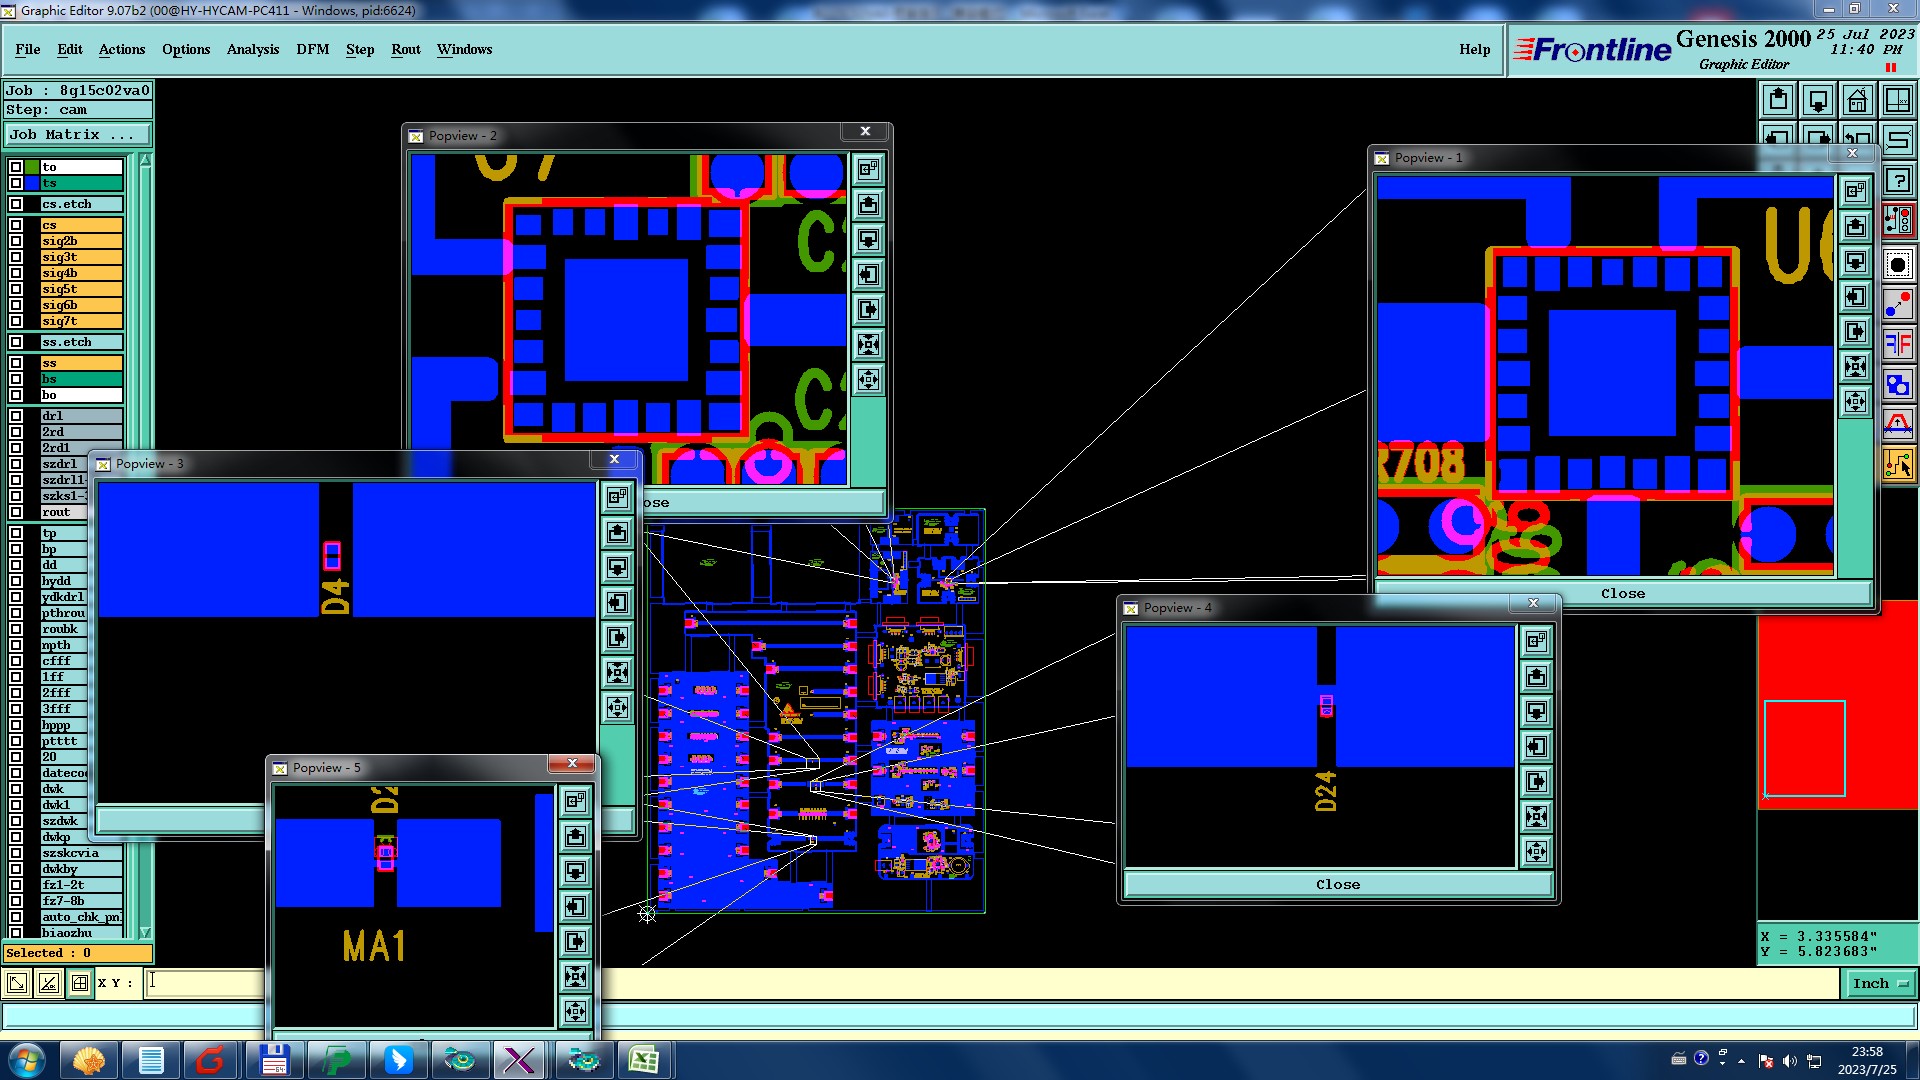1920x1080 pixels.
Task: Open the help question mark tool
Action: coord(1897,180)
